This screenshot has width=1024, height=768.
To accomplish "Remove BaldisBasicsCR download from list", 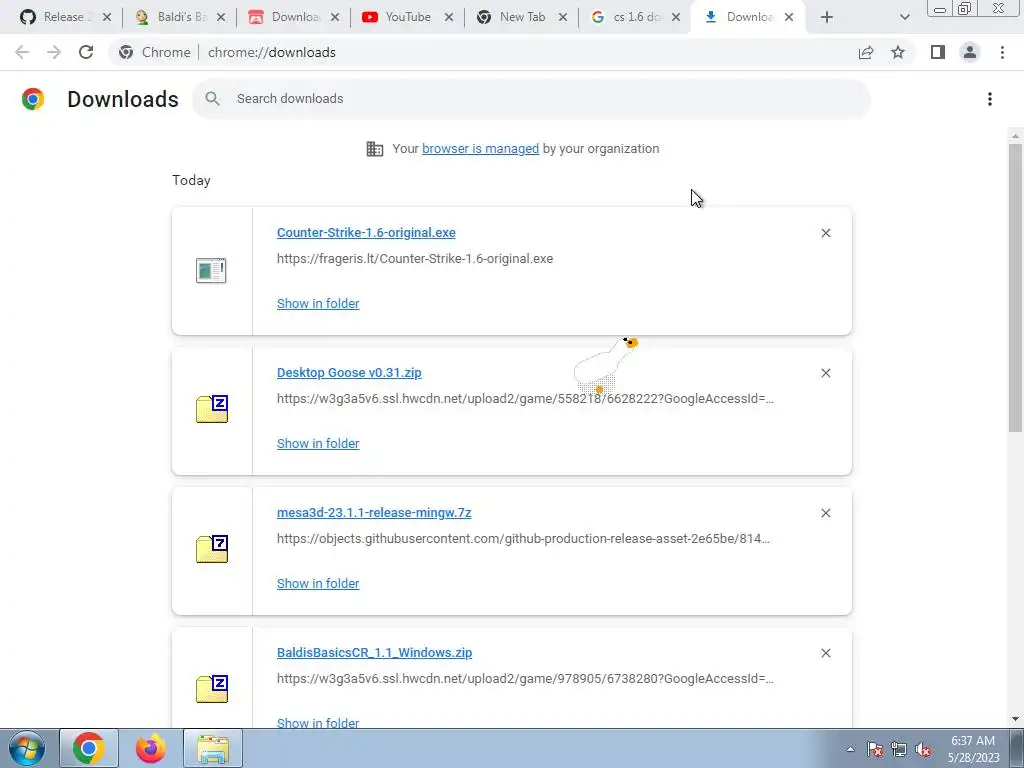I will [825, 653].
